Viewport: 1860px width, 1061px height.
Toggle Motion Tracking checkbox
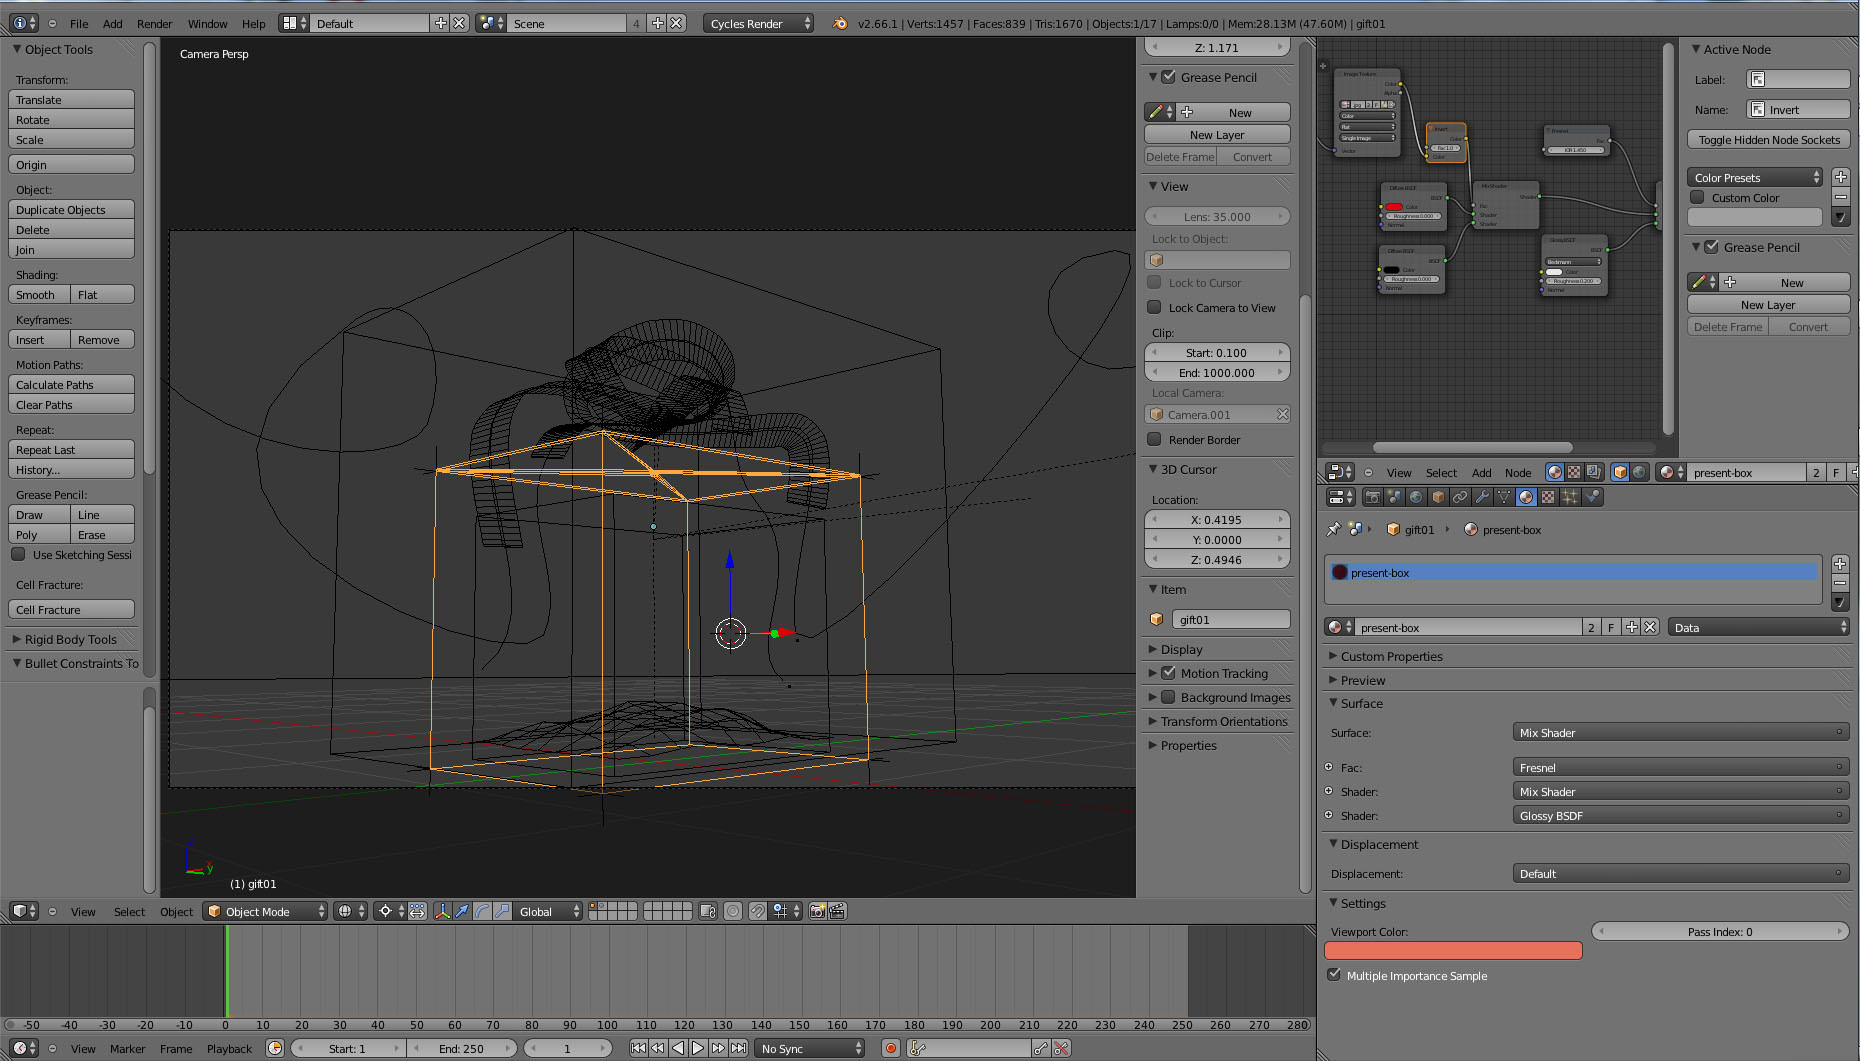coord(1168,673)
